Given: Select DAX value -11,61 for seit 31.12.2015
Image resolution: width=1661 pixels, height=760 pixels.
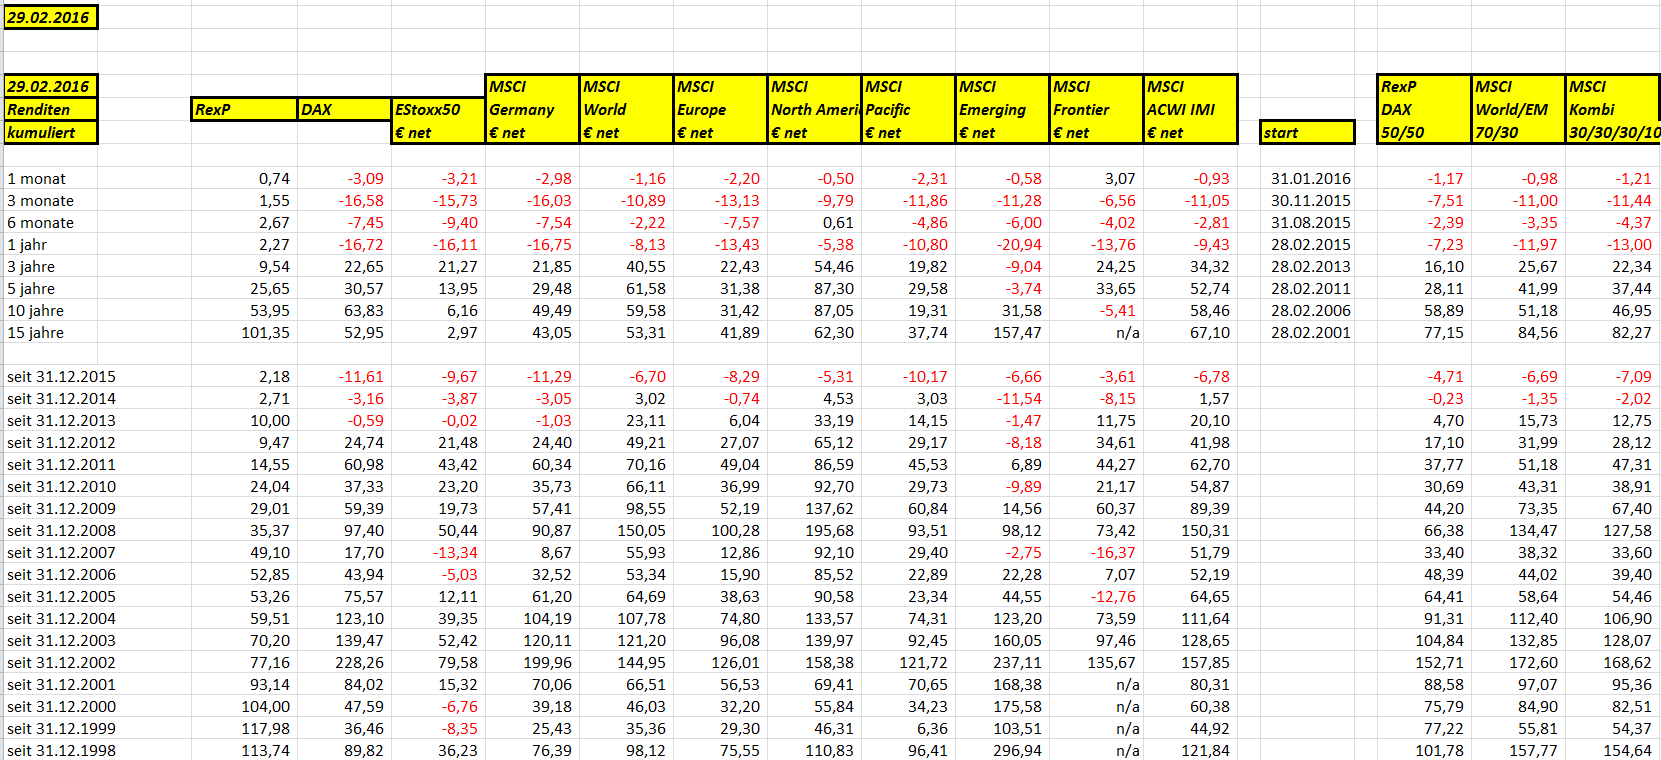Looking at the screenshot, I should point(361,376).
